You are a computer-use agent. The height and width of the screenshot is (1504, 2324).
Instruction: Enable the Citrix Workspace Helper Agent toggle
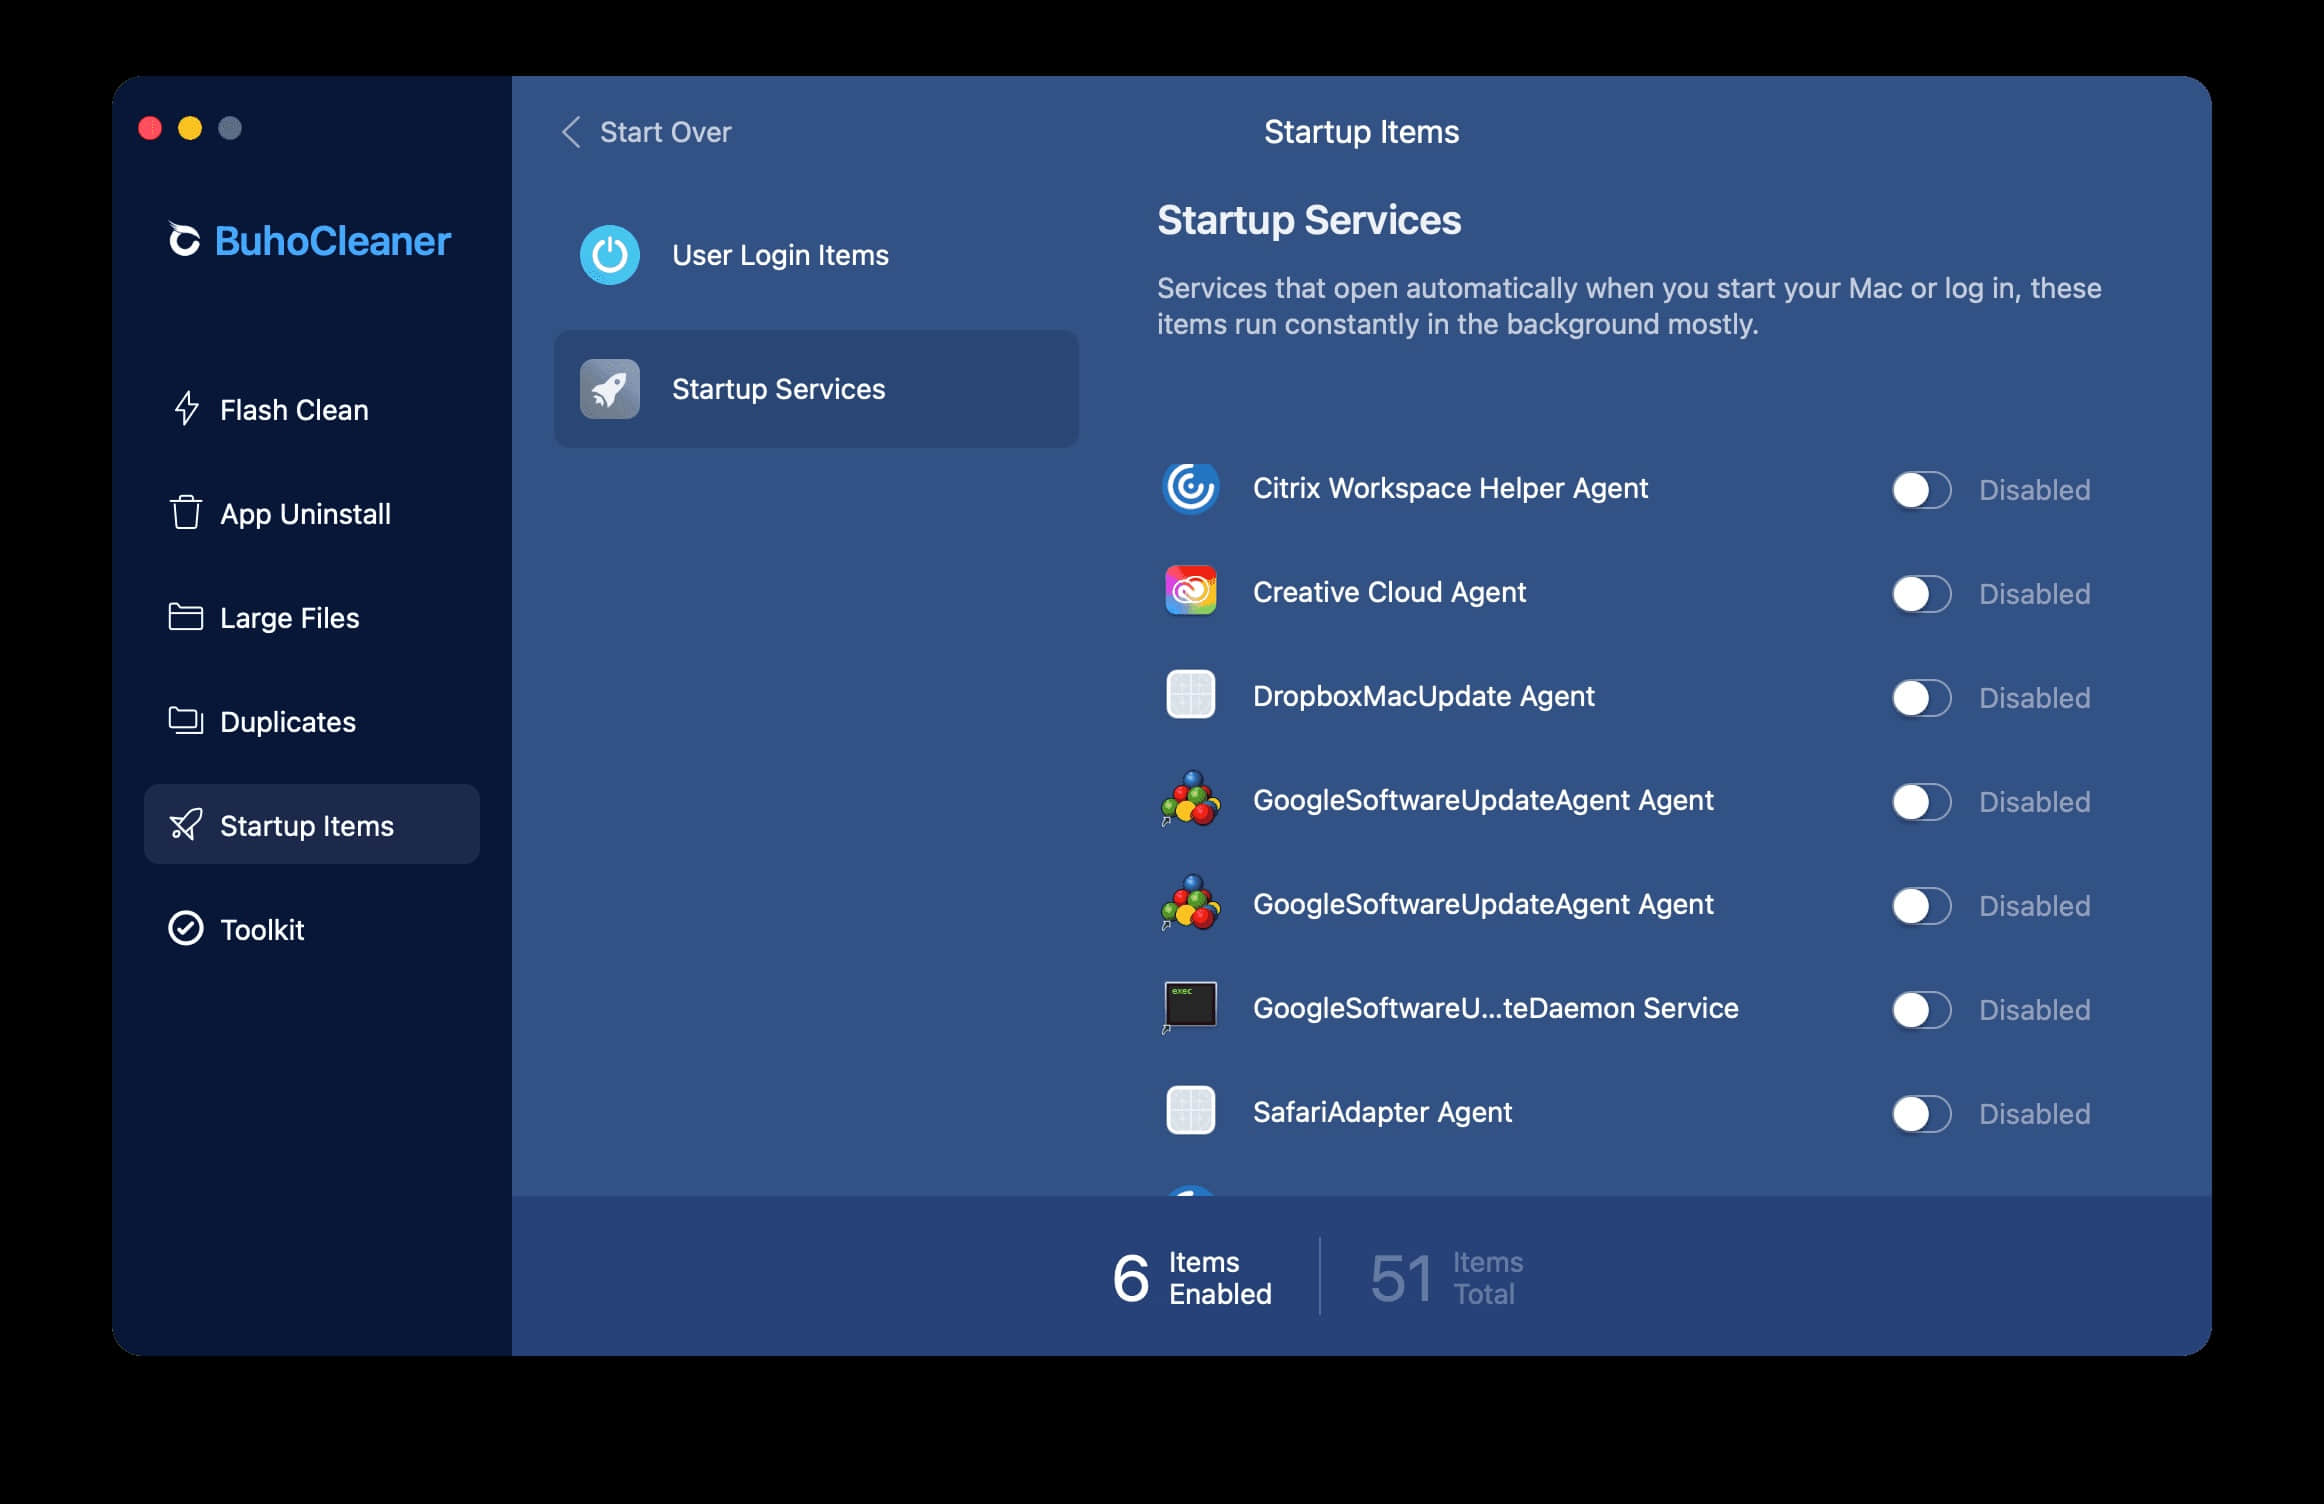1920,490
